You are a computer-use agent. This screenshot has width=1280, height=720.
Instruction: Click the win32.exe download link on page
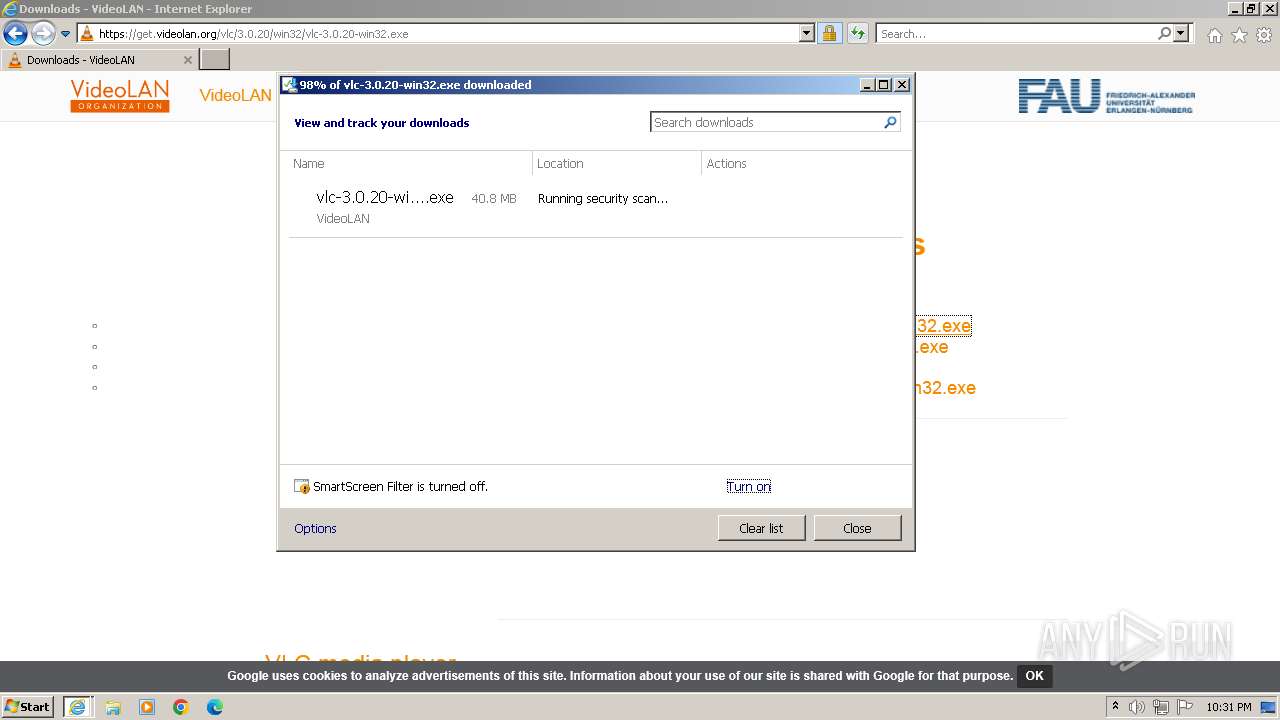943,326
